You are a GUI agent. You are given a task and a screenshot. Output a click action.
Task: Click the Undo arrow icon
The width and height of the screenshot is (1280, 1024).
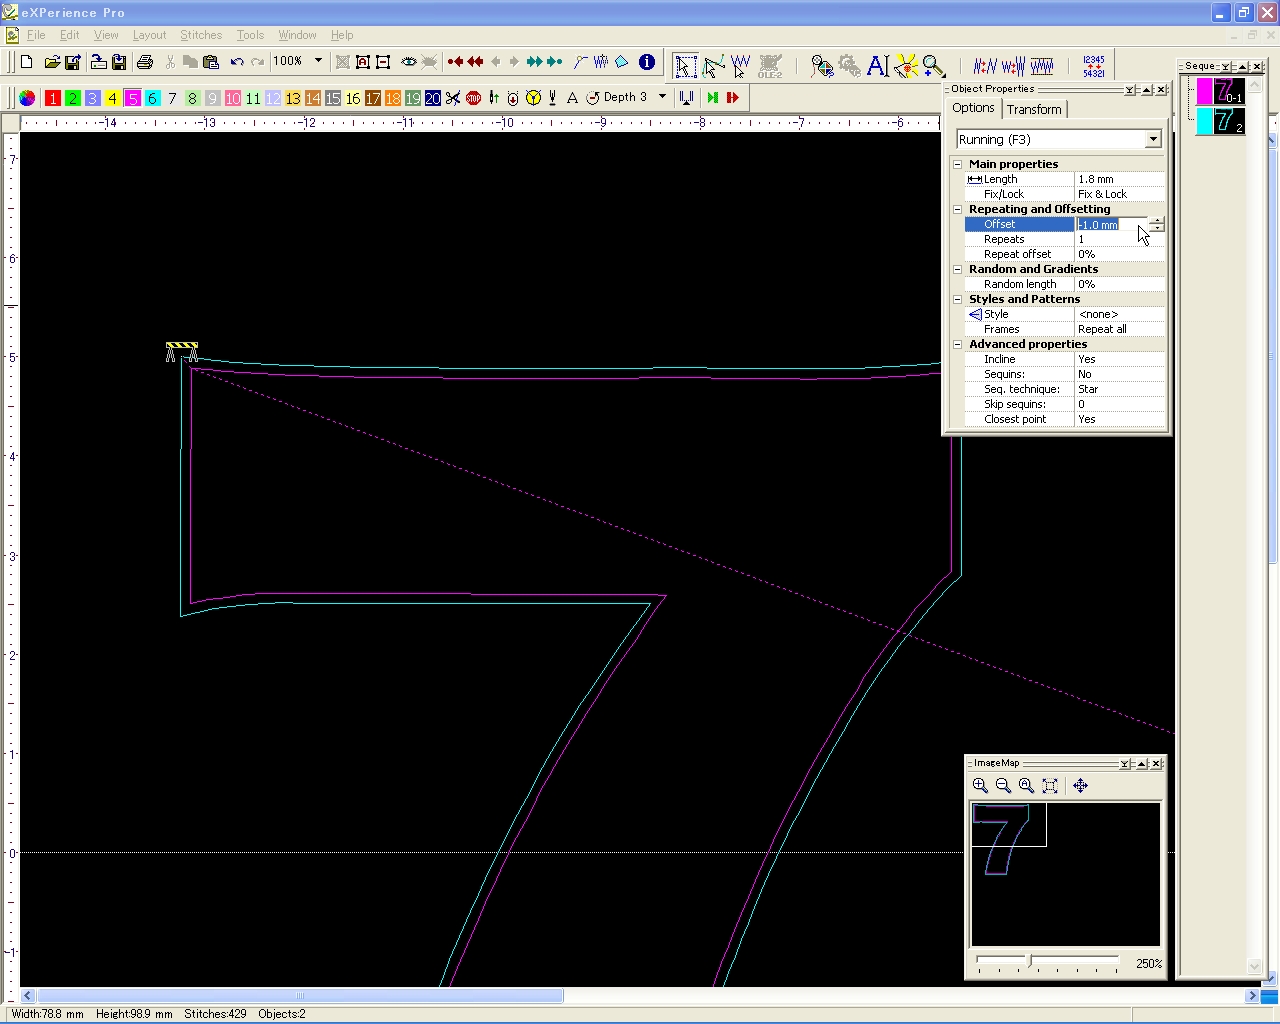pos(237,62)
